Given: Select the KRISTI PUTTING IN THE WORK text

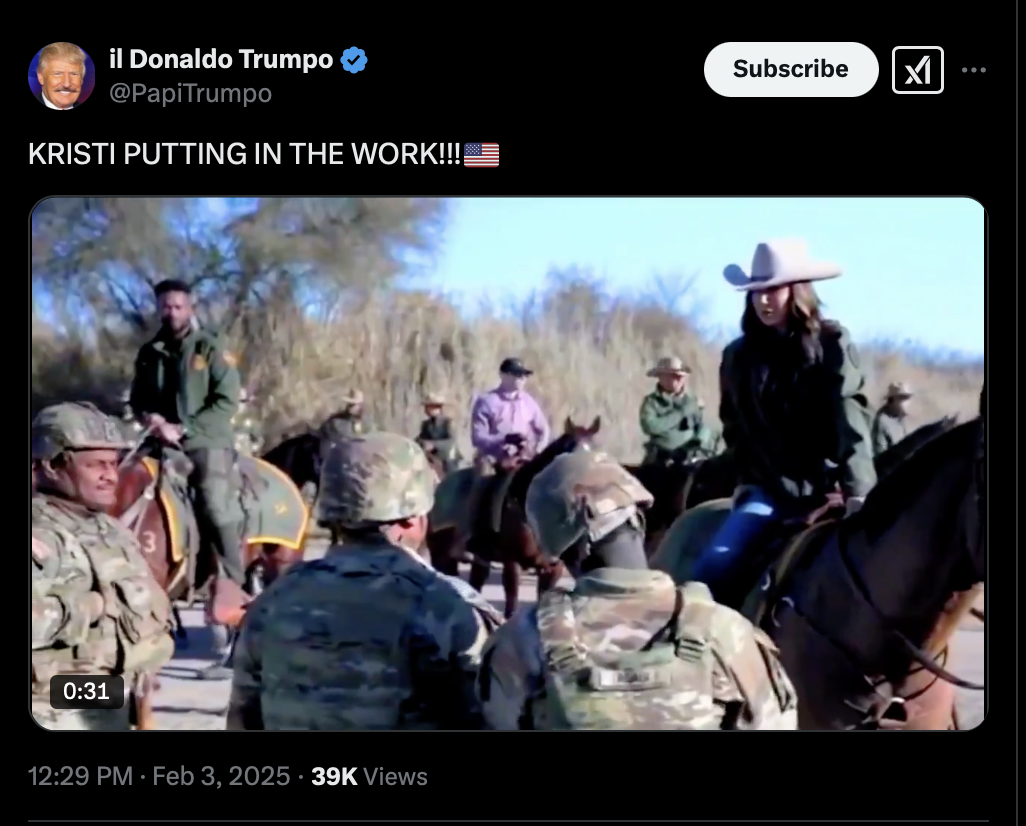Looking at the screenshot, I should pyautogui.click(x=245, y=154).
